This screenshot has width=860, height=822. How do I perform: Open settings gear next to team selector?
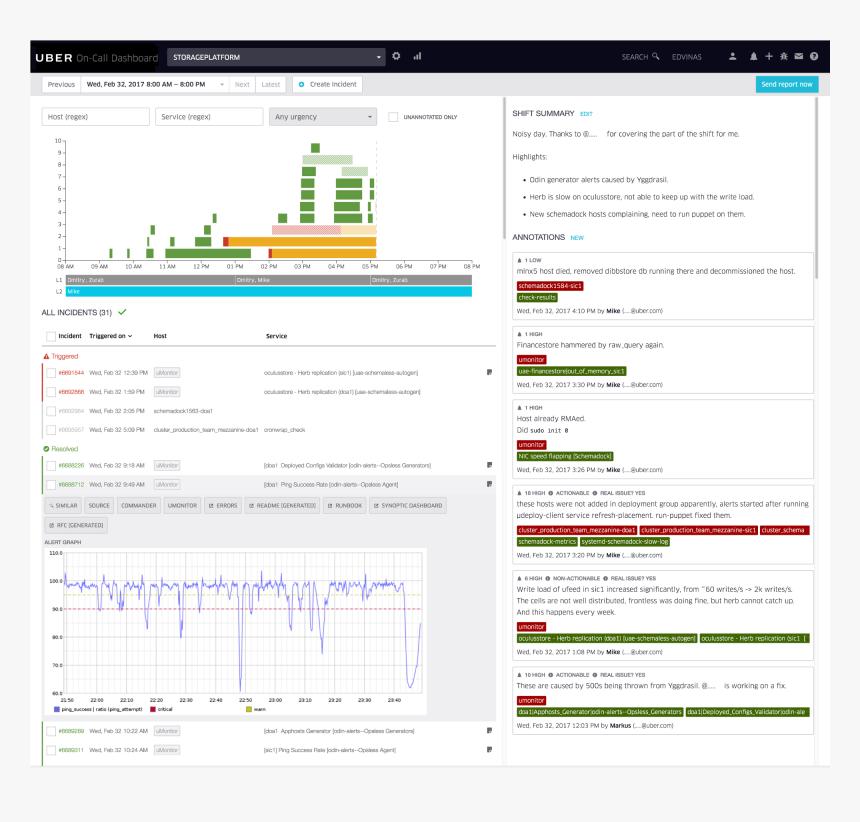[x=396, y=56]
